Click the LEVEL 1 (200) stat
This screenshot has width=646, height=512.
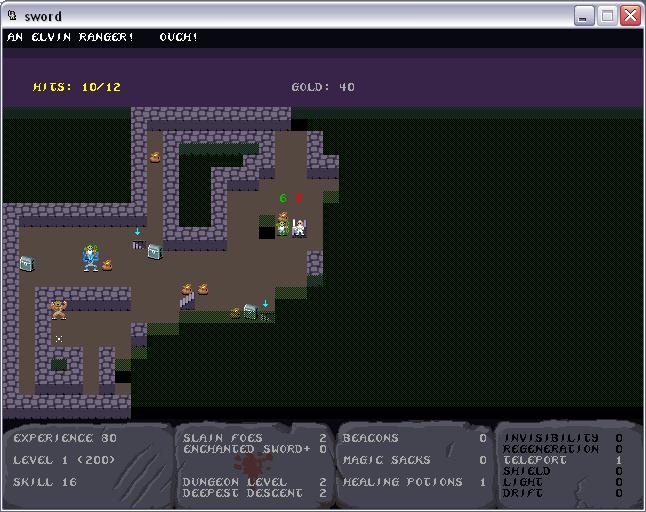click(64, 460)
